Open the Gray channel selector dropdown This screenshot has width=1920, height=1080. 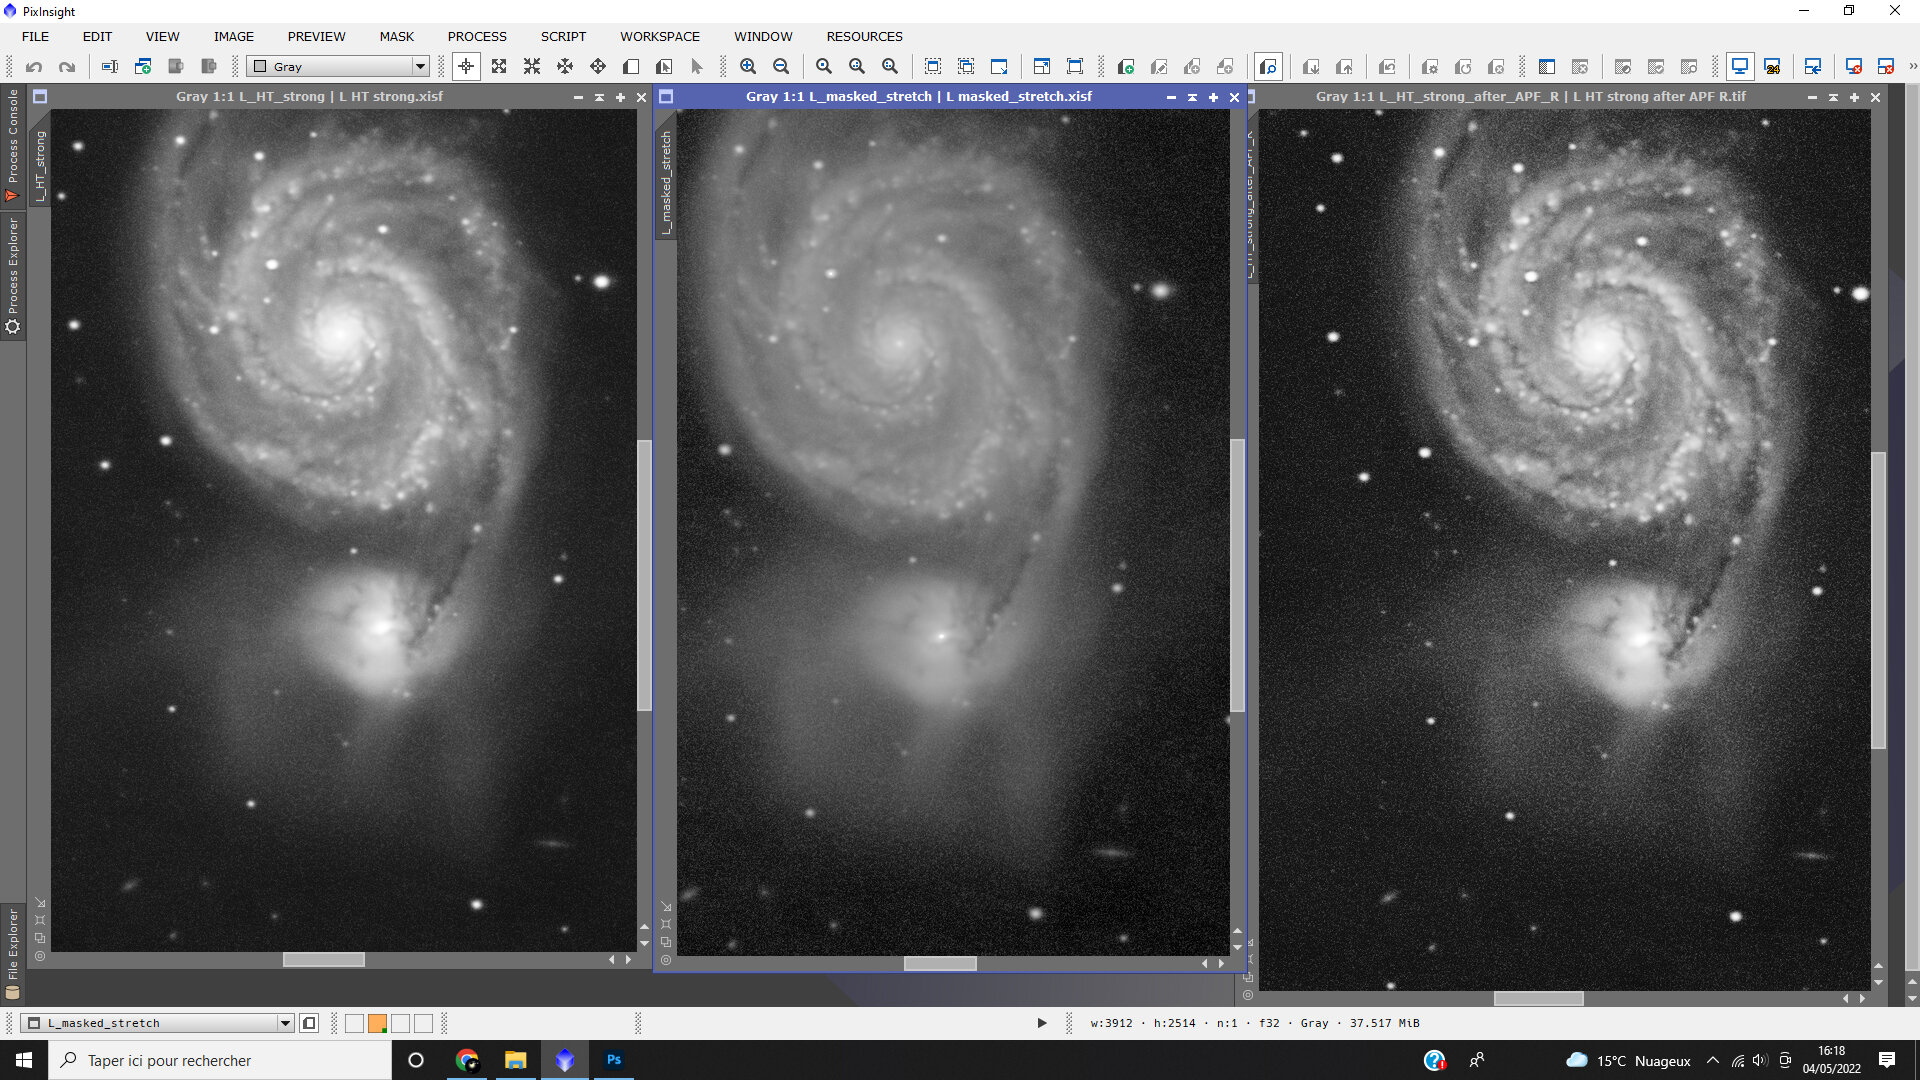coord(420,67)
